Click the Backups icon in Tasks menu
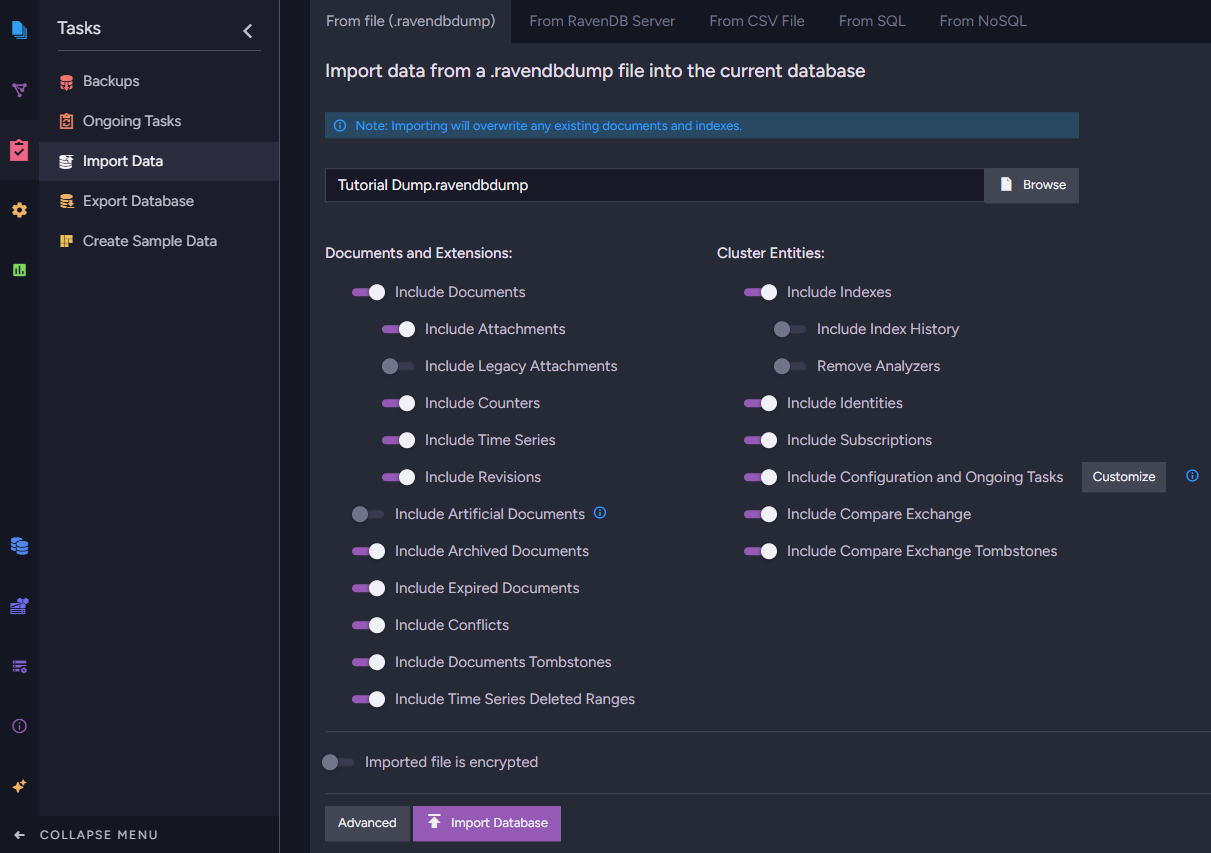The image size is (1211, 853). click(66, 82)
